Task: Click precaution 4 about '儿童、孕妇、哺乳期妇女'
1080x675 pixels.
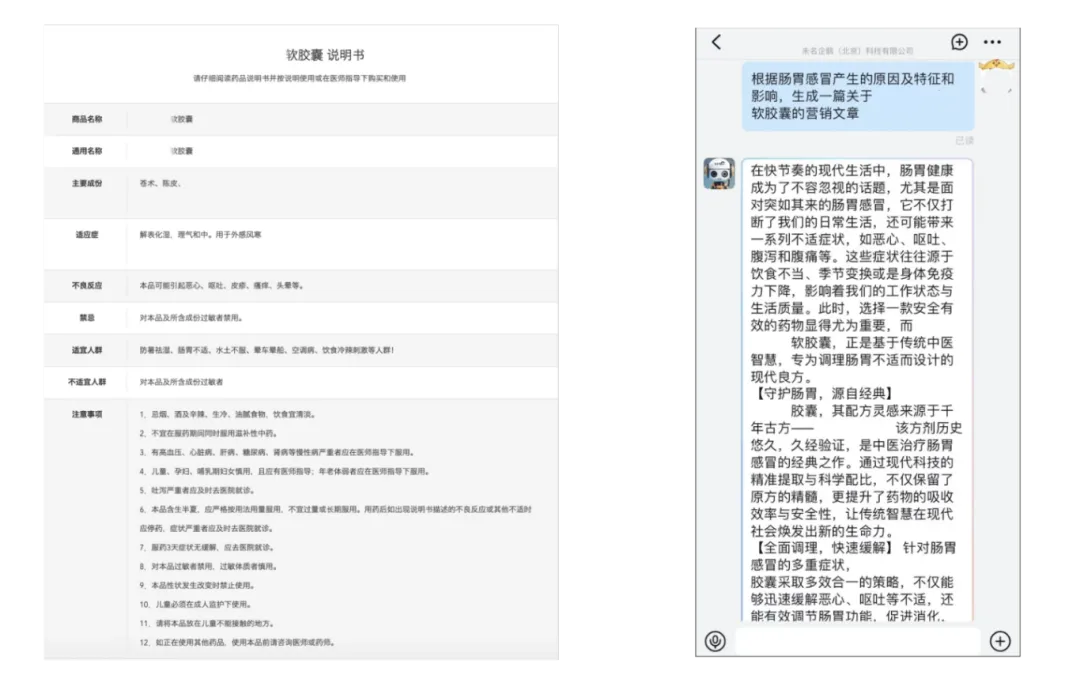Action: [285, 472]
